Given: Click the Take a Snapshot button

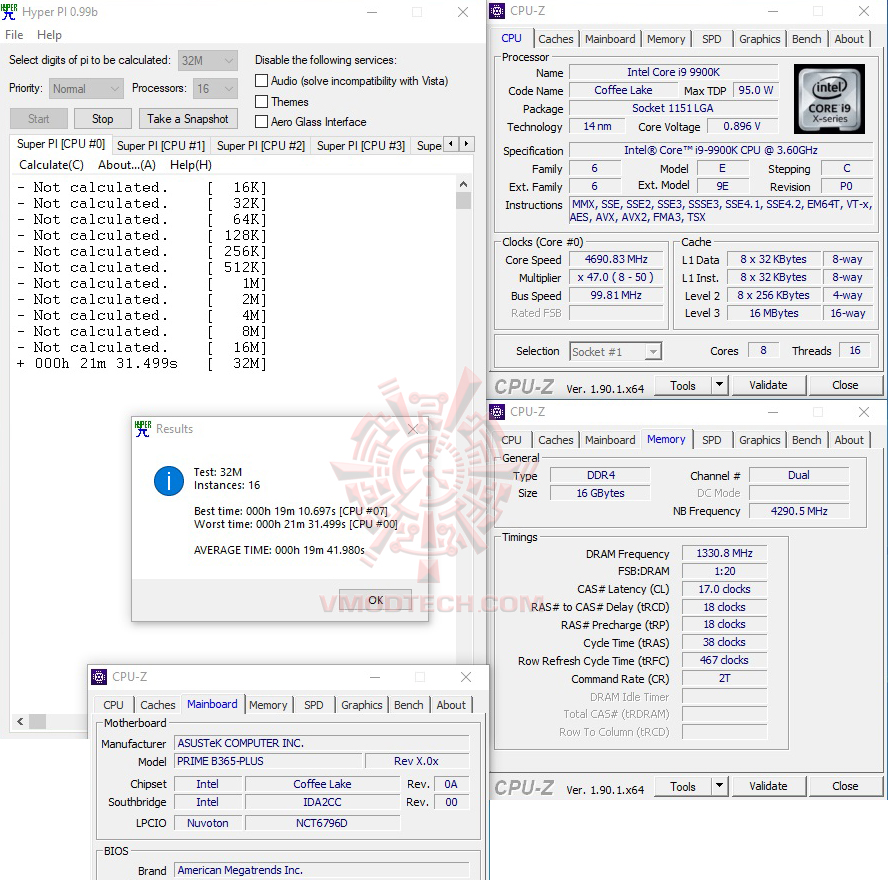Looking at the screenshot, I should [188, 118].
